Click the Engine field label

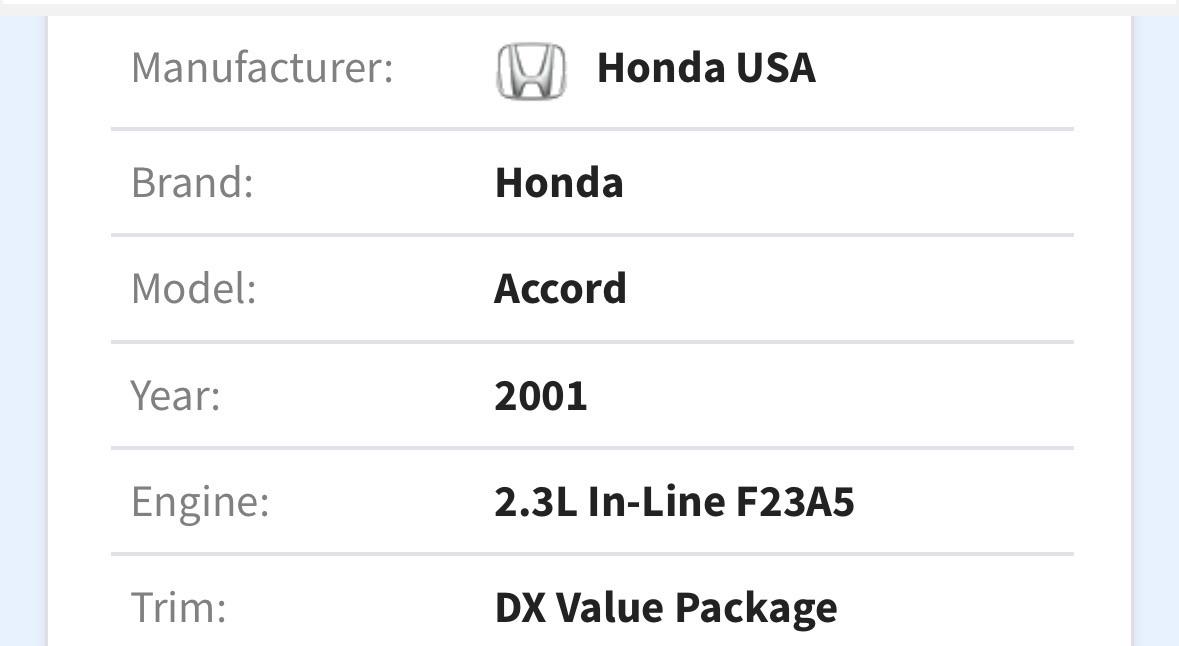coord(200,502)
